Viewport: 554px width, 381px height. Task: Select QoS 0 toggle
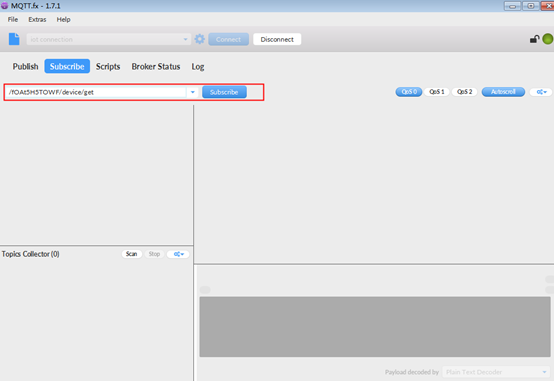tap(409, 92)
